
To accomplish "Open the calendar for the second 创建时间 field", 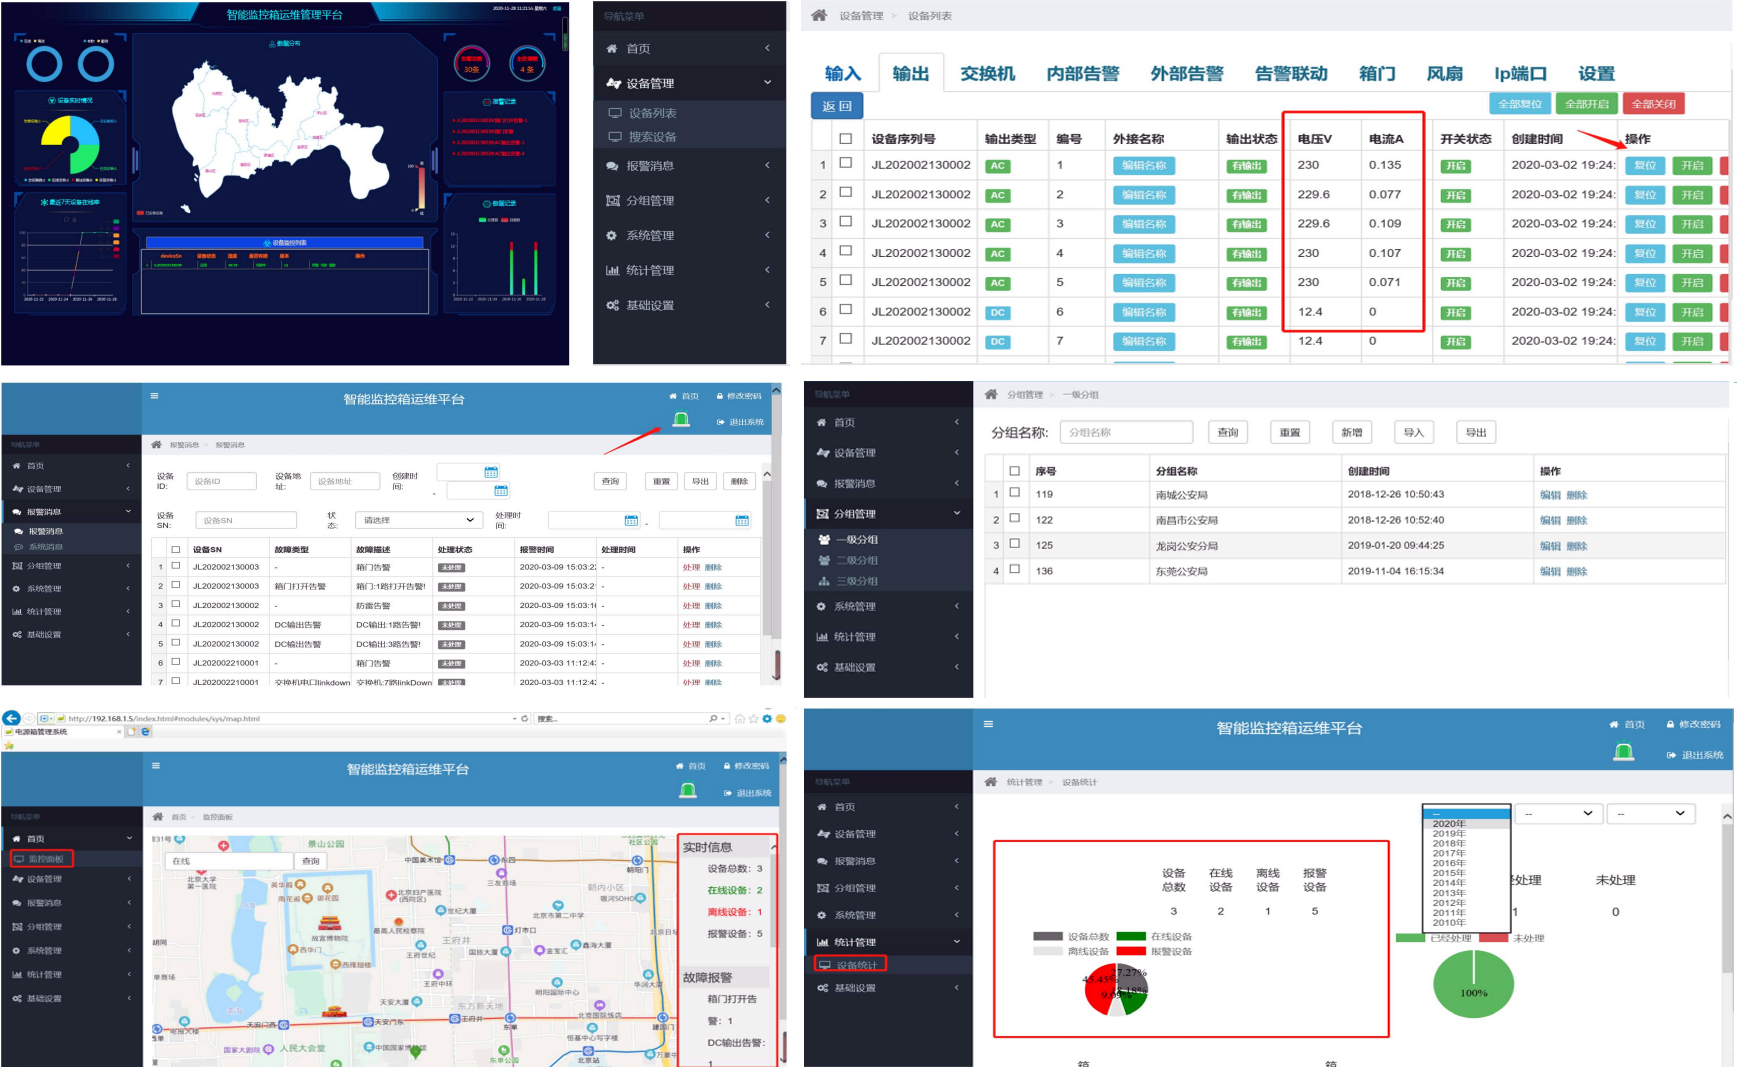I will pos(501,490).
